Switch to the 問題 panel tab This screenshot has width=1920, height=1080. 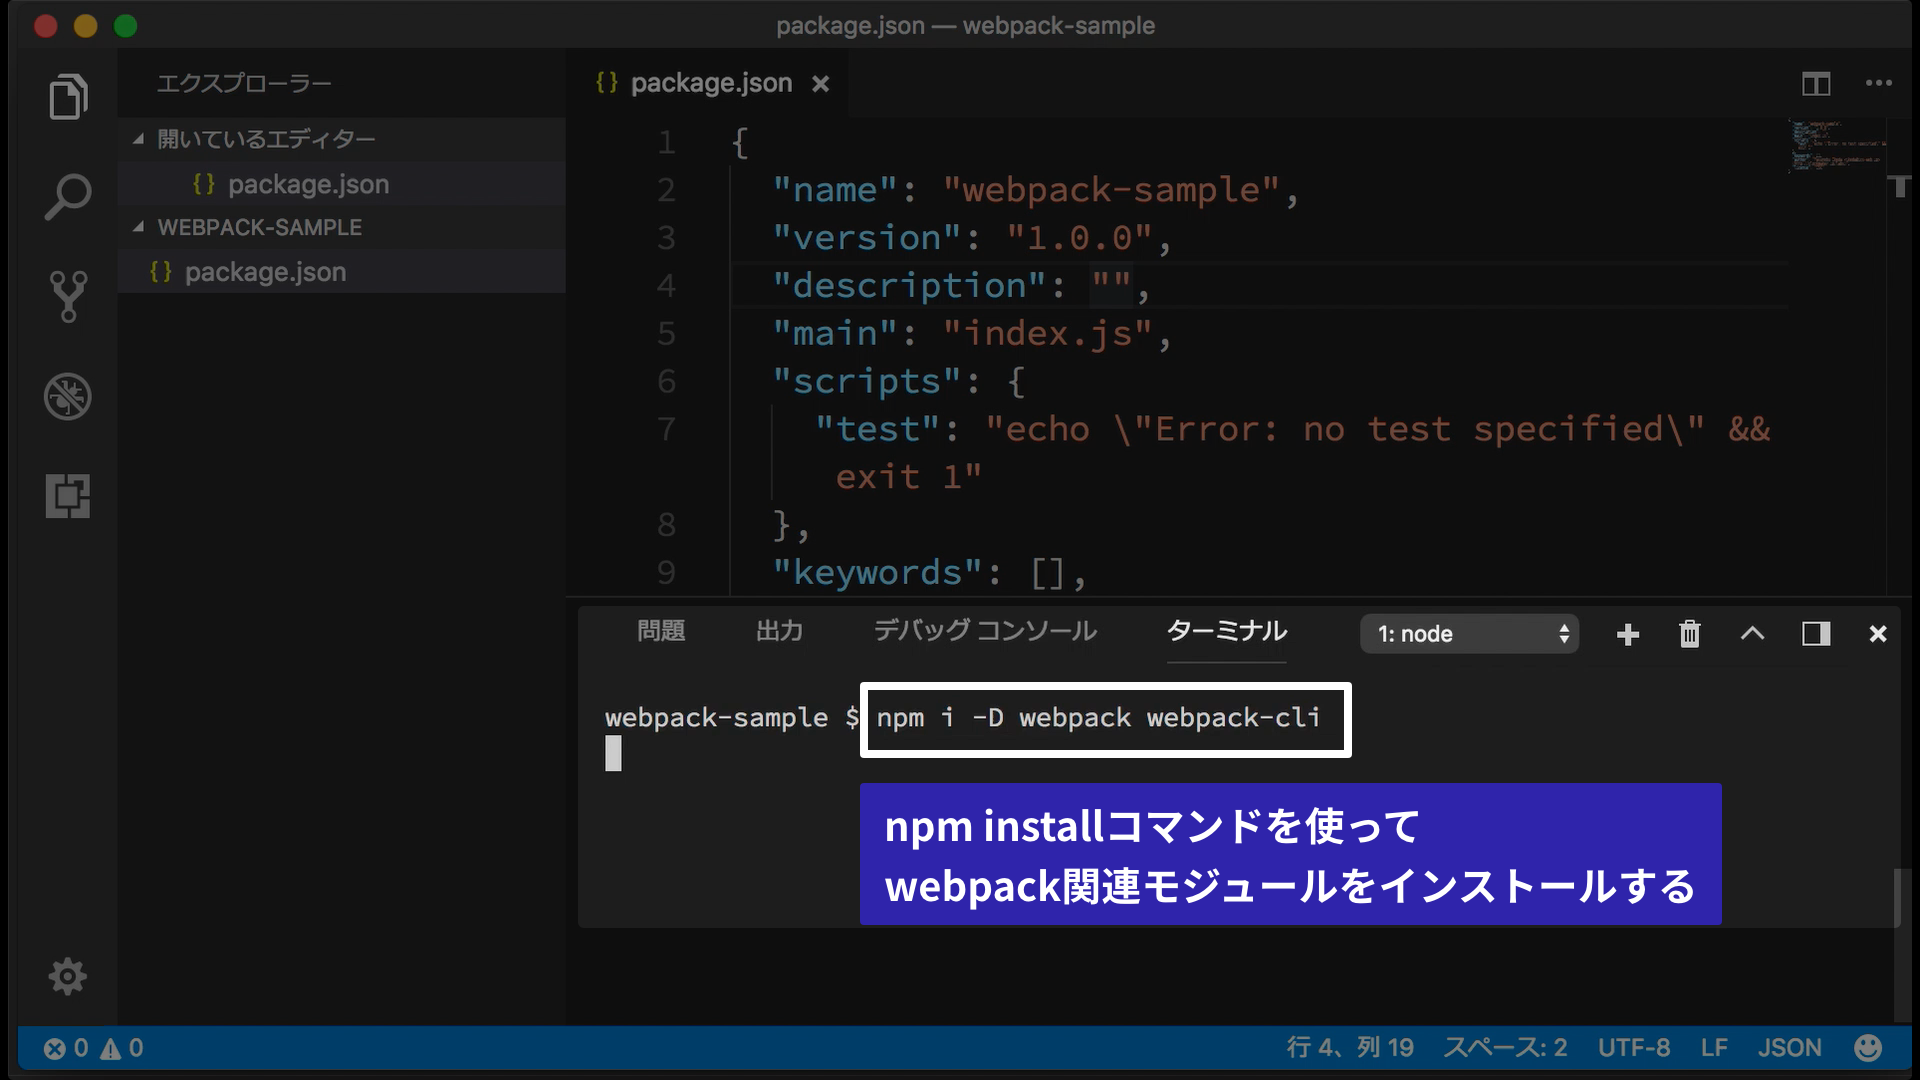pos(661,631)
